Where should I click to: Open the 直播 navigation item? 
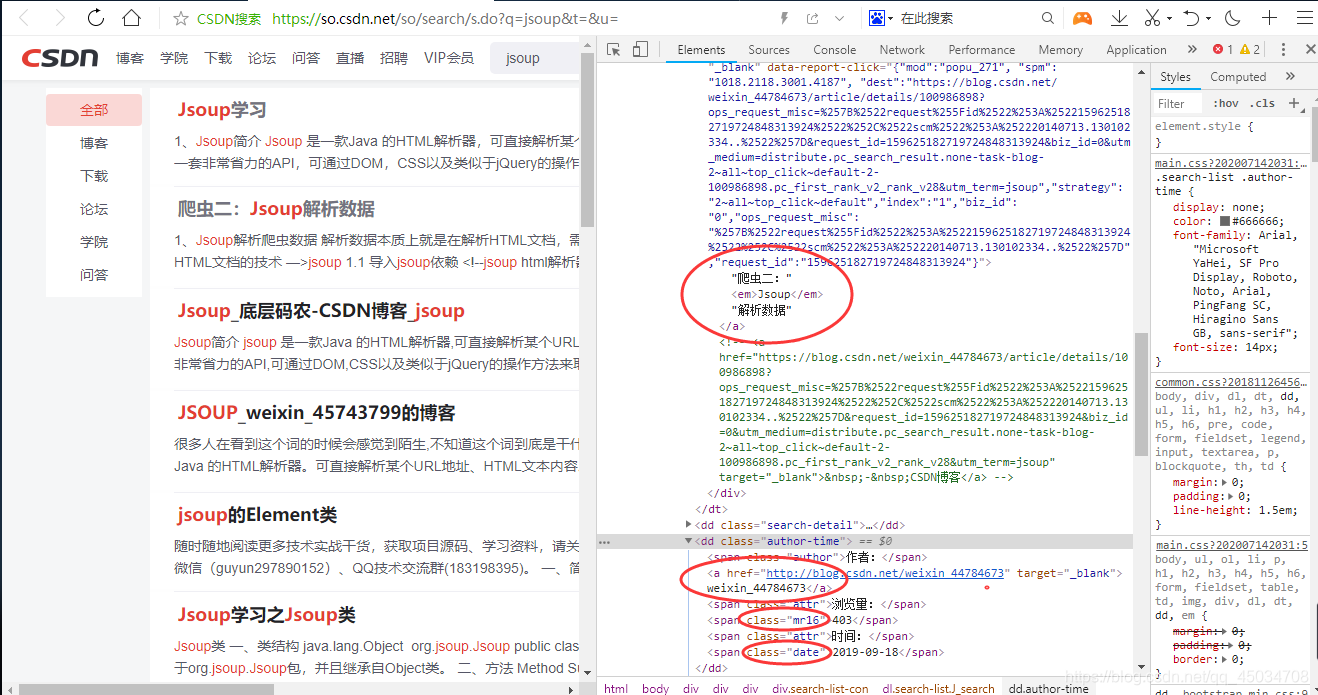350,58
